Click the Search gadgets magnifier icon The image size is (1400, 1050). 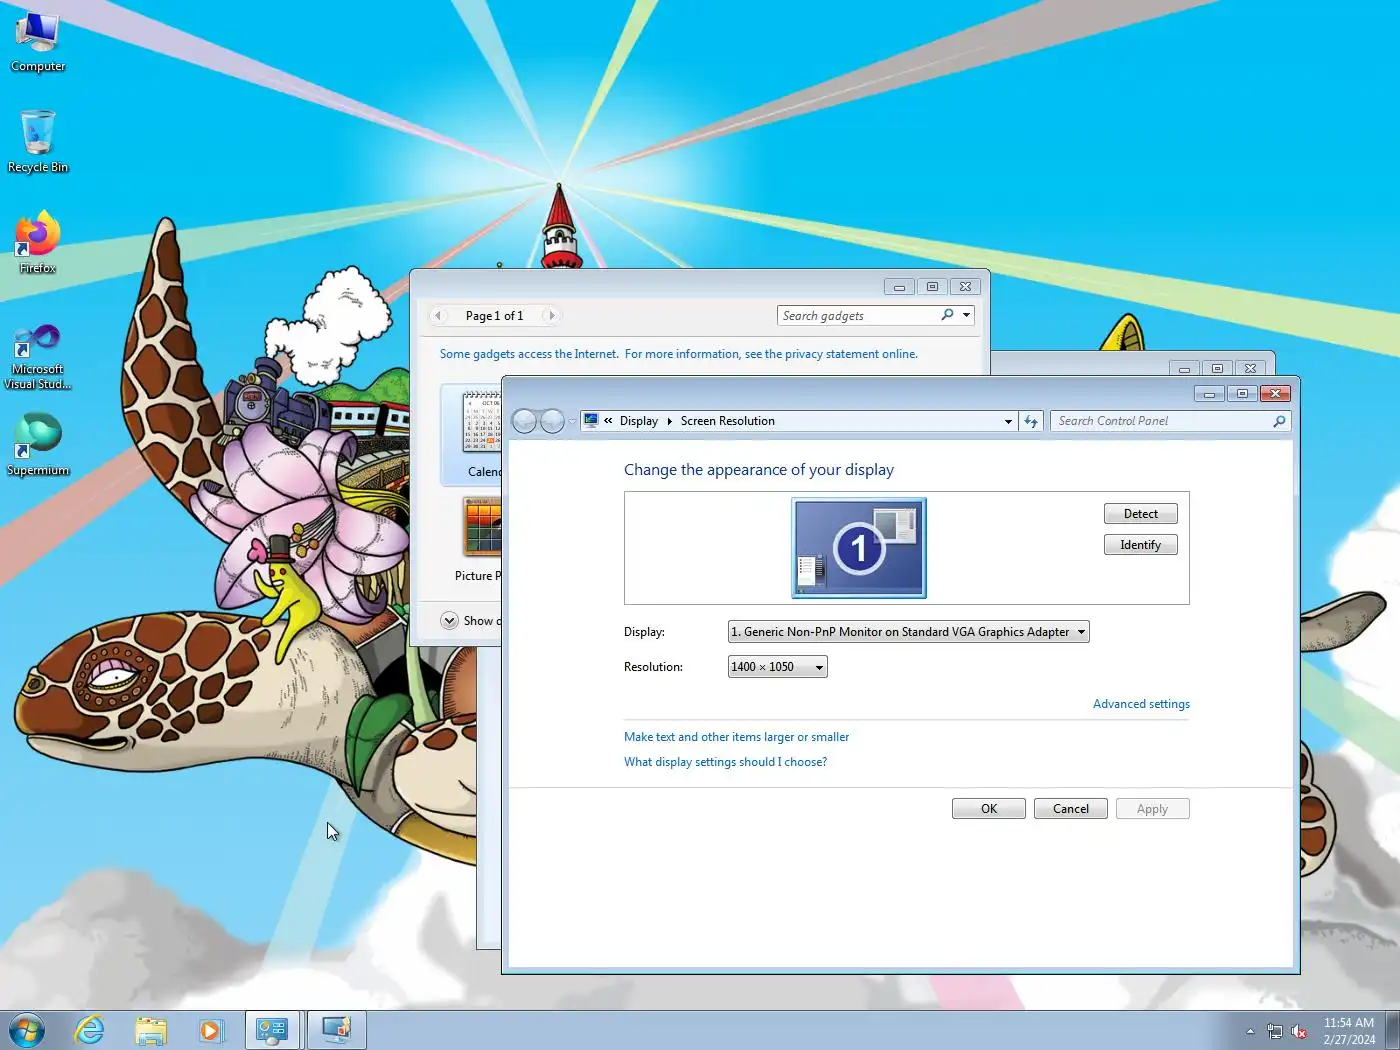[x=947, y=315]
